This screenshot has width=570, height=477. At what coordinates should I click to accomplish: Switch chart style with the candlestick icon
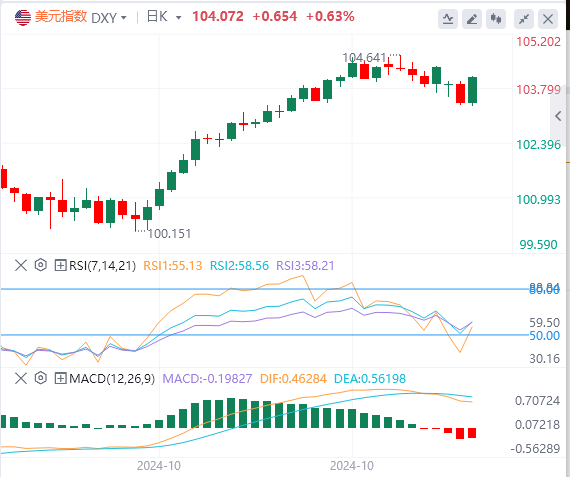pos(496,19)
